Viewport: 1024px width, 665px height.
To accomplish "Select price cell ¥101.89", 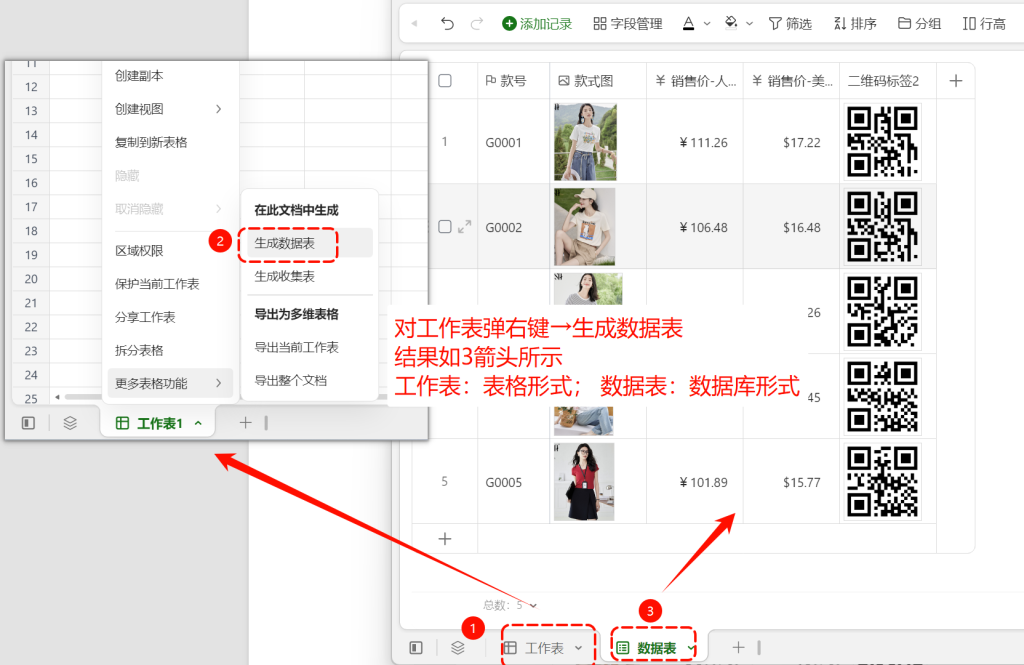I will [695, 482].
